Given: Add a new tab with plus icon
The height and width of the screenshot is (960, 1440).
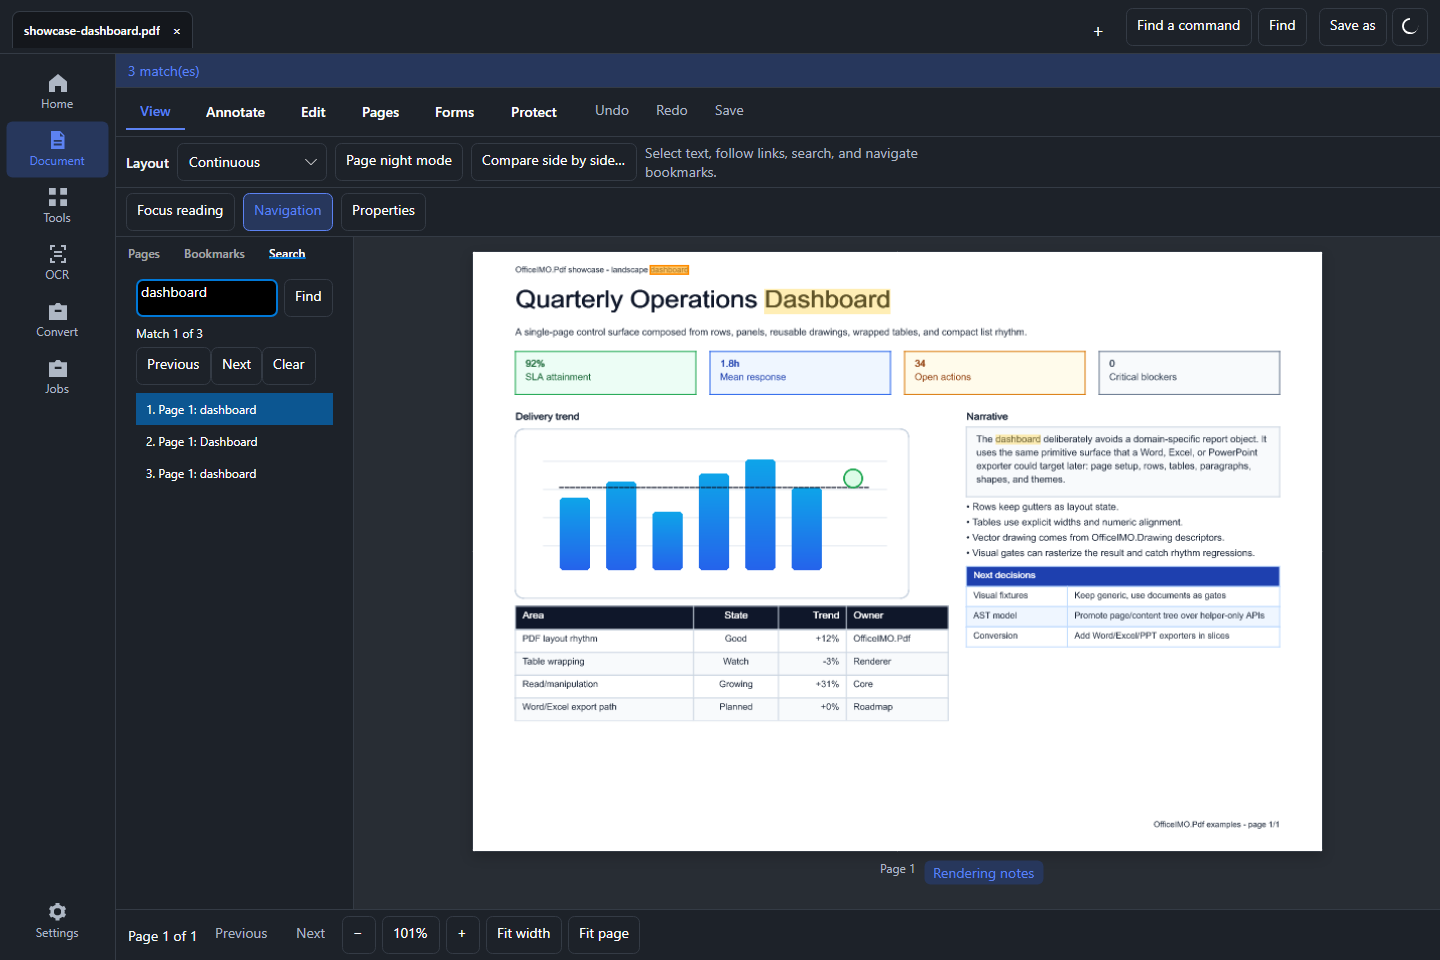Looking at the screenshot, I should (x=1098, y=31).
